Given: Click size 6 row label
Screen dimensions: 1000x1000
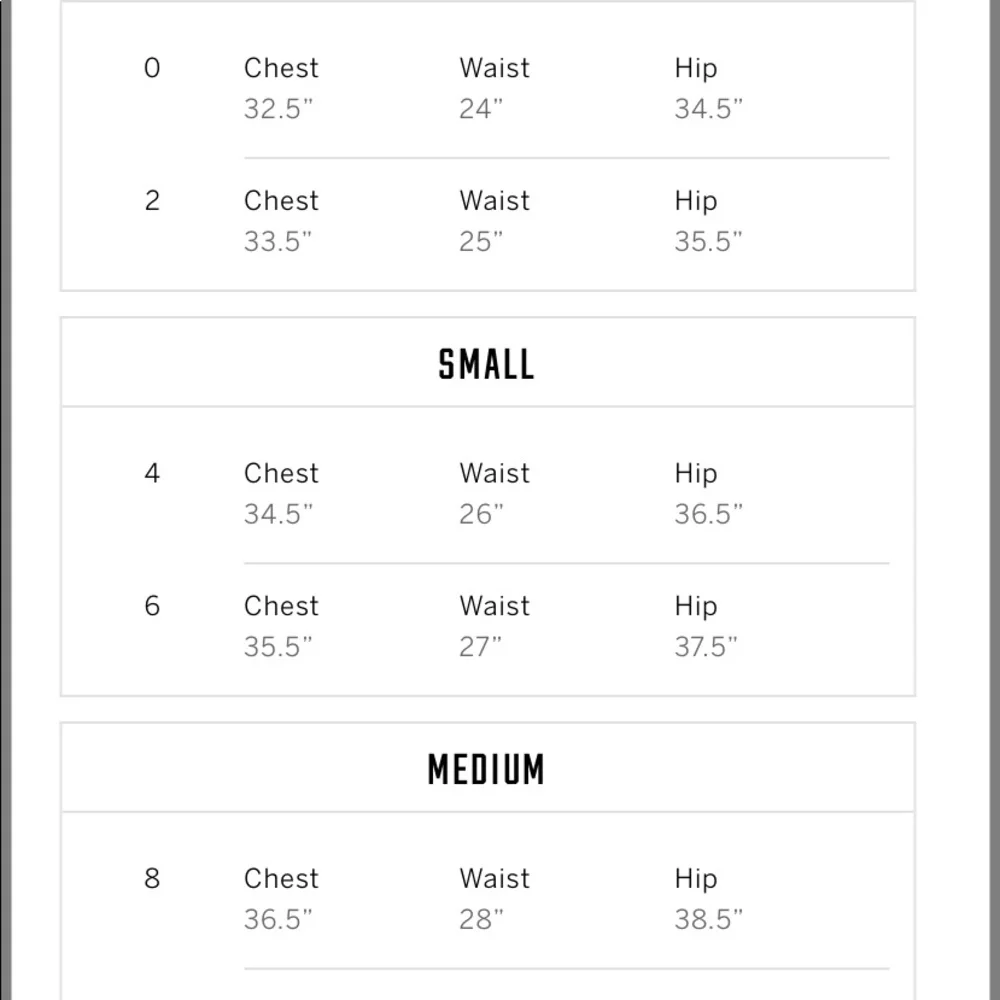Looking at the screenshot, I should pyautogui.click(x=152, y=606).
